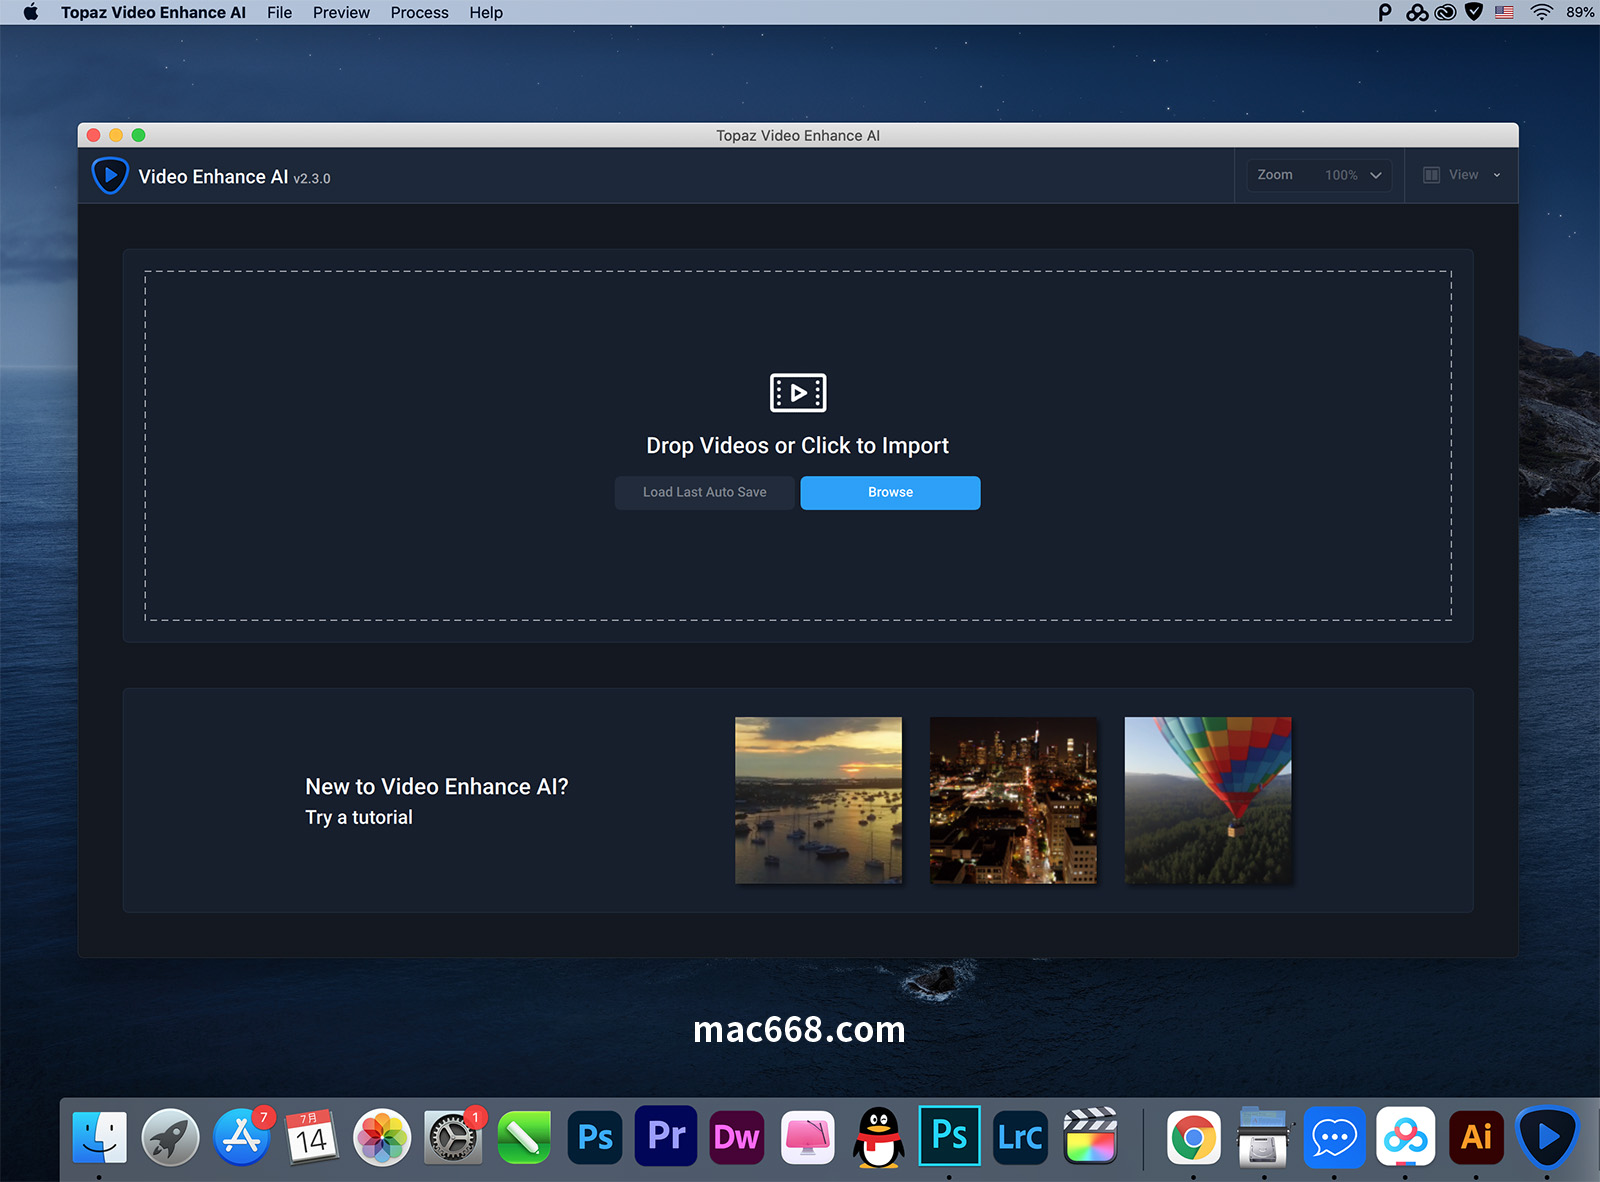Open the Help menu
The height and width of the screenshot is (1182, 1600).
486,12
